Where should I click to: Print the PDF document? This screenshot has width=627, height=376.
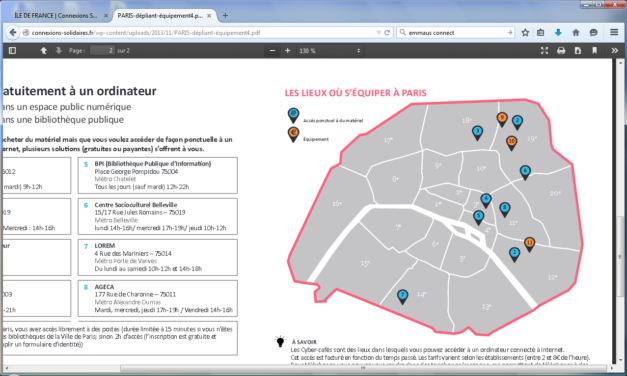(x=561, y=50)
